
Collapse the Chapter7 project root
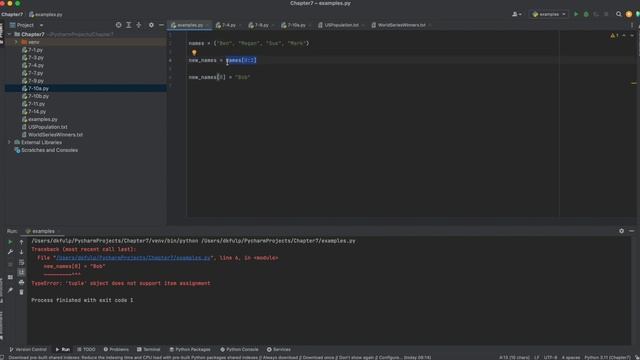point(9,34)
